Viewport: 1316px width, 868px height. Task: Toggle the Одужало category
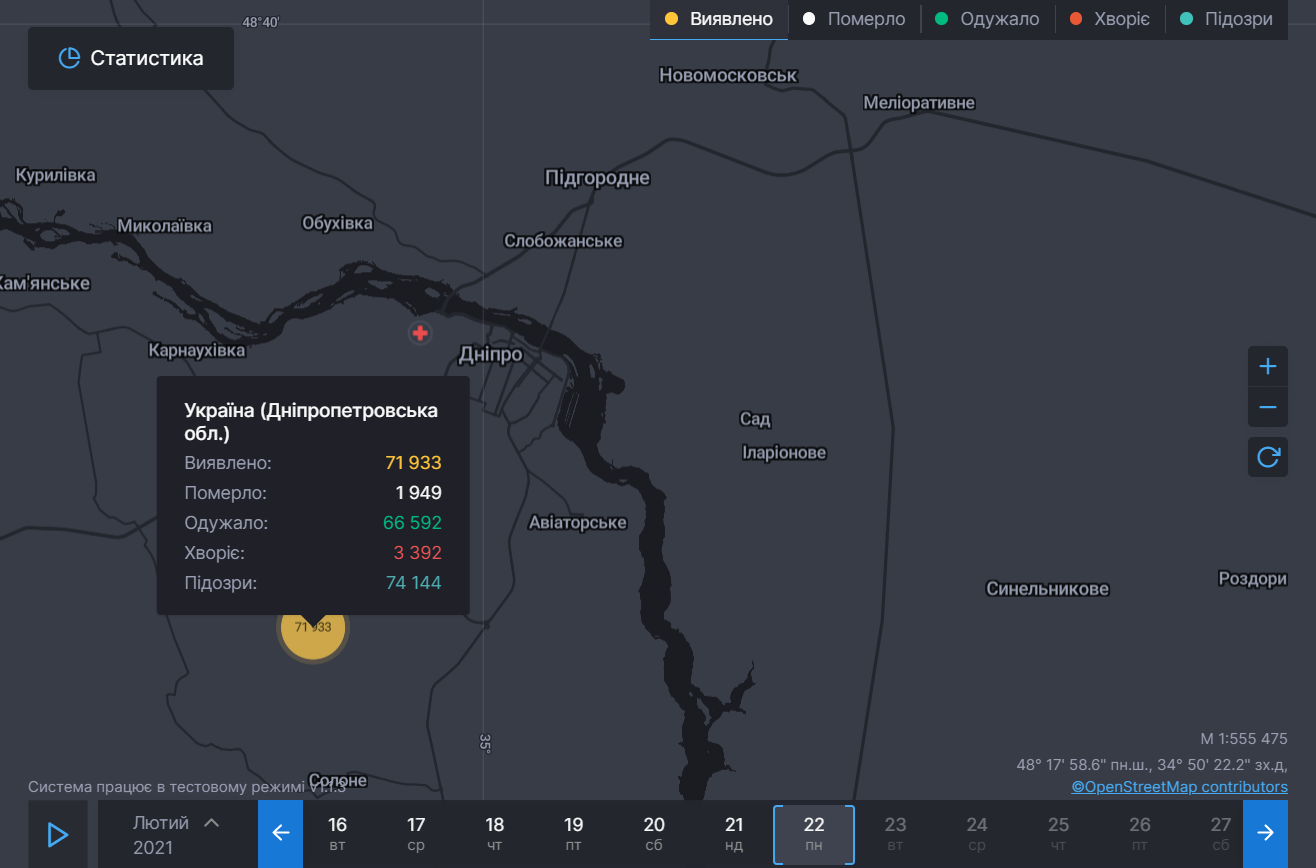click(987, 19)
